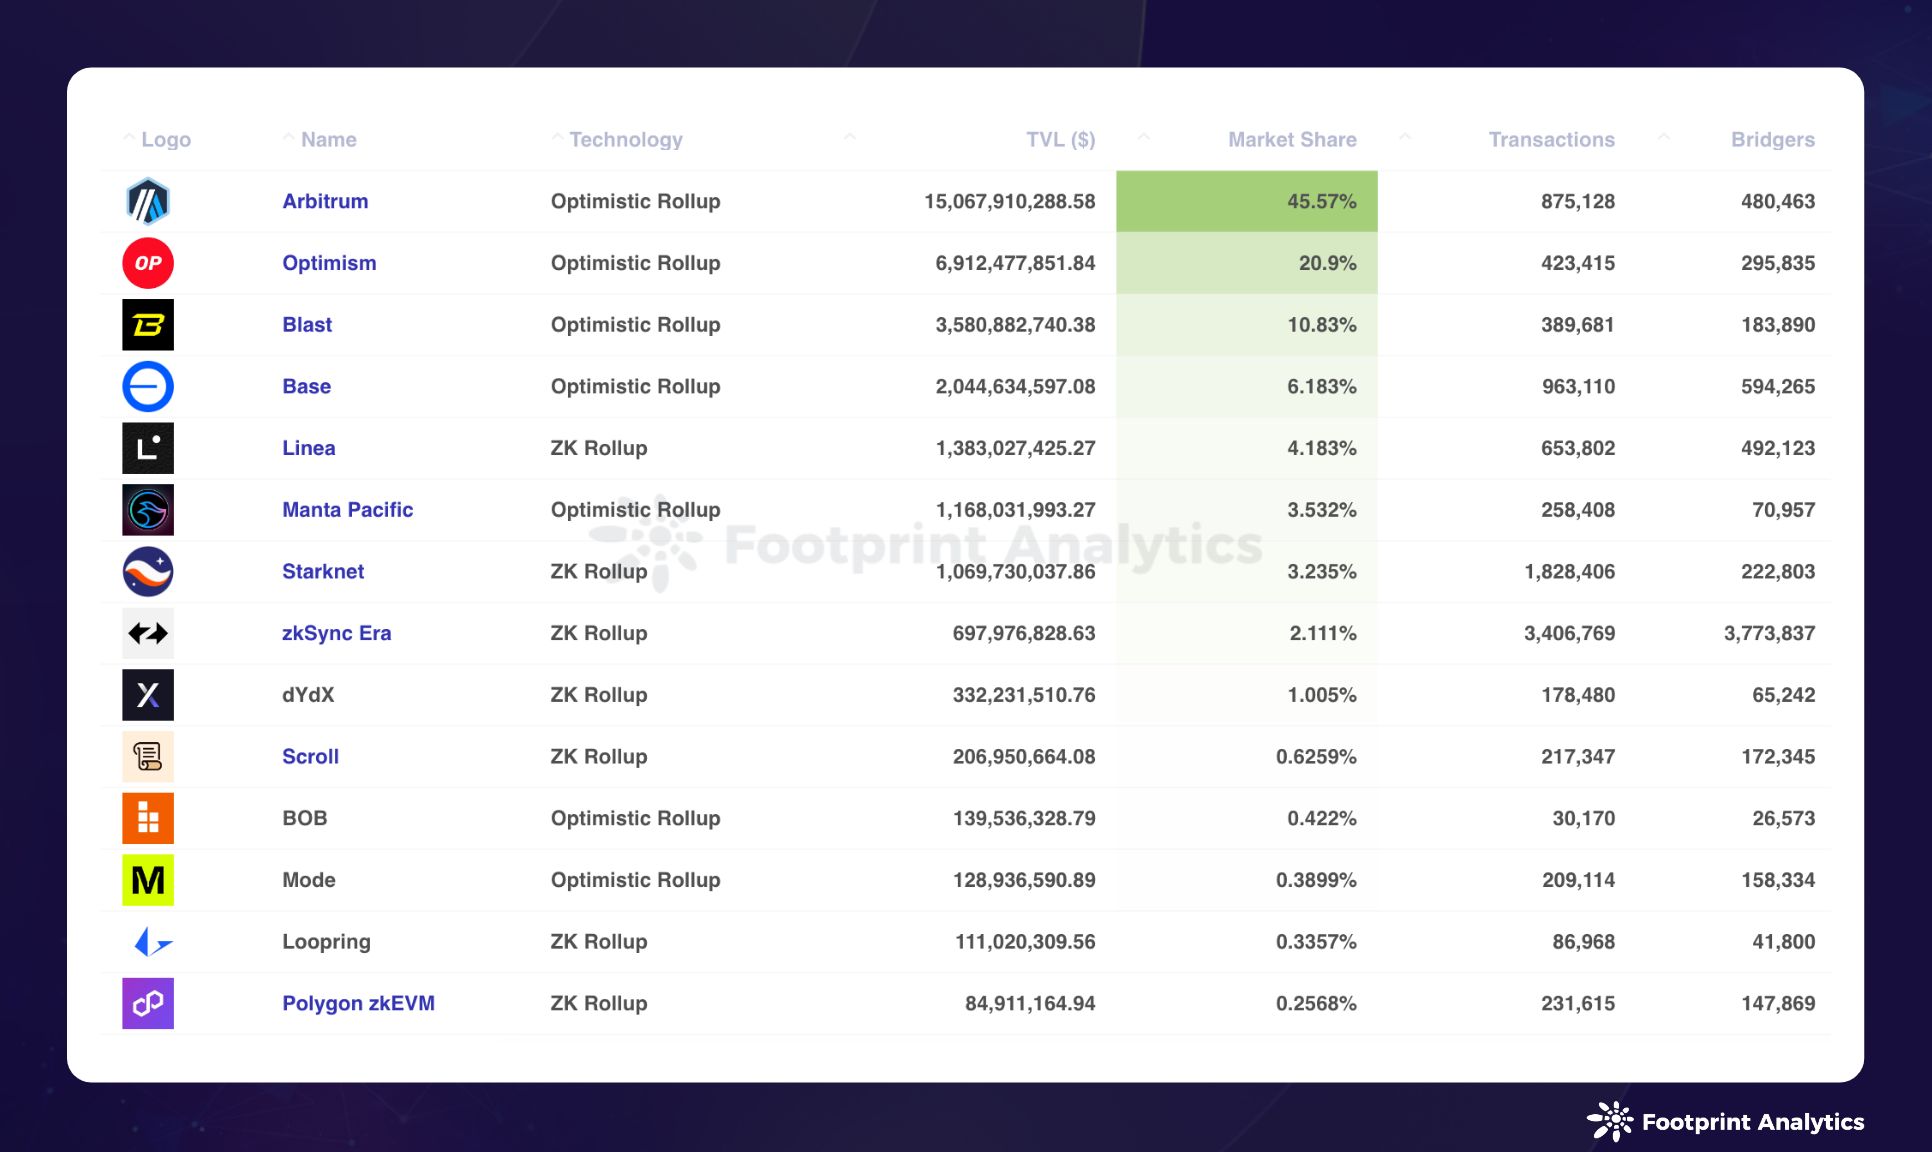Screen dimensions: 1932x1152
Task: Click the Starknet logo icon
Action: coord(148,572)
